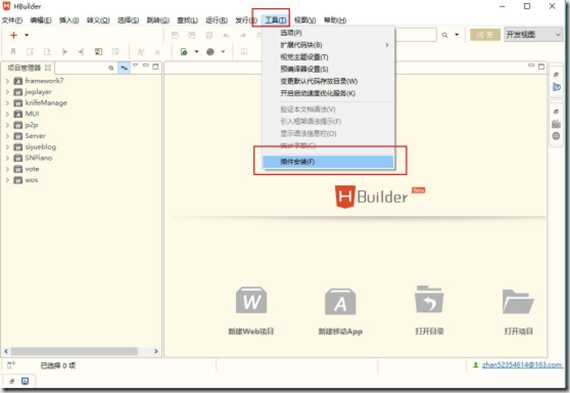Open the 帮助(H) menu

(335, 20)
